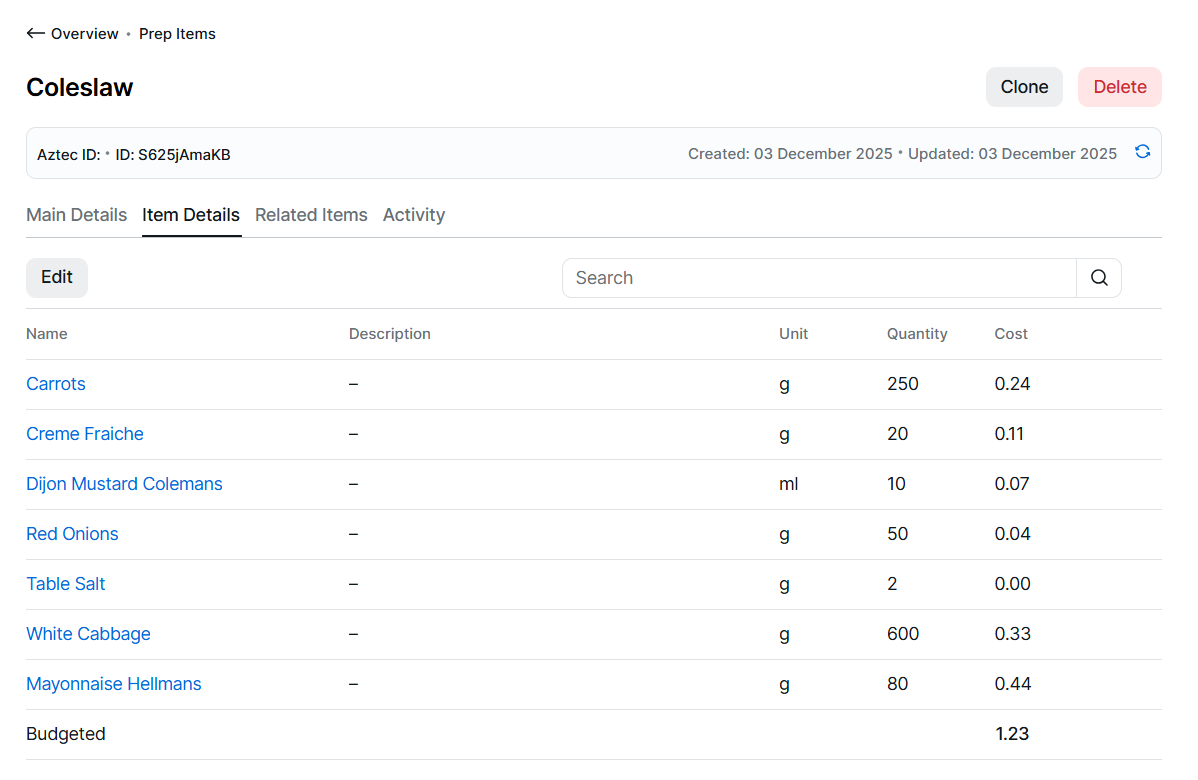Open Dijon Mustard Colemans item
This screenshot has width=1198, height=780.
(x=124, y=484)
